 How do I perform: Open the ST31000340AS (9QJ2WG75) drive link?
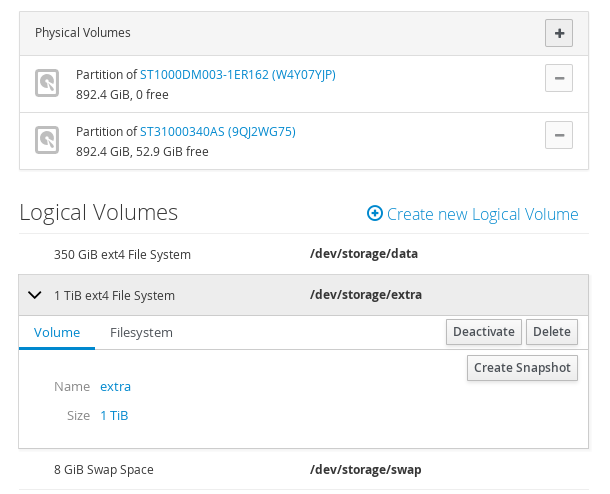coord(218,131)
